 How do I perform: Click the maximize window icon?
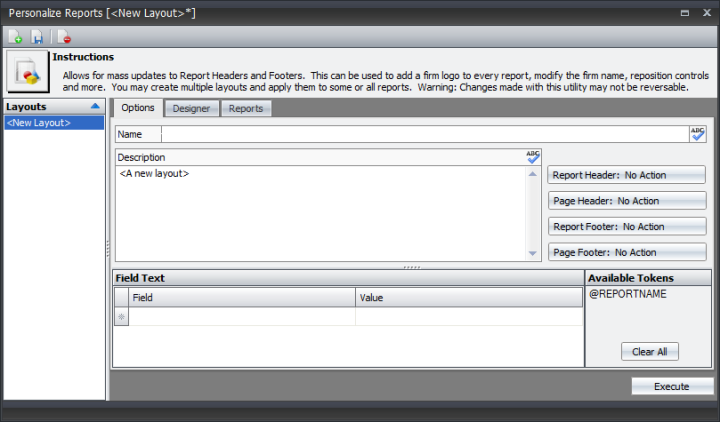[x=684, y=13]
